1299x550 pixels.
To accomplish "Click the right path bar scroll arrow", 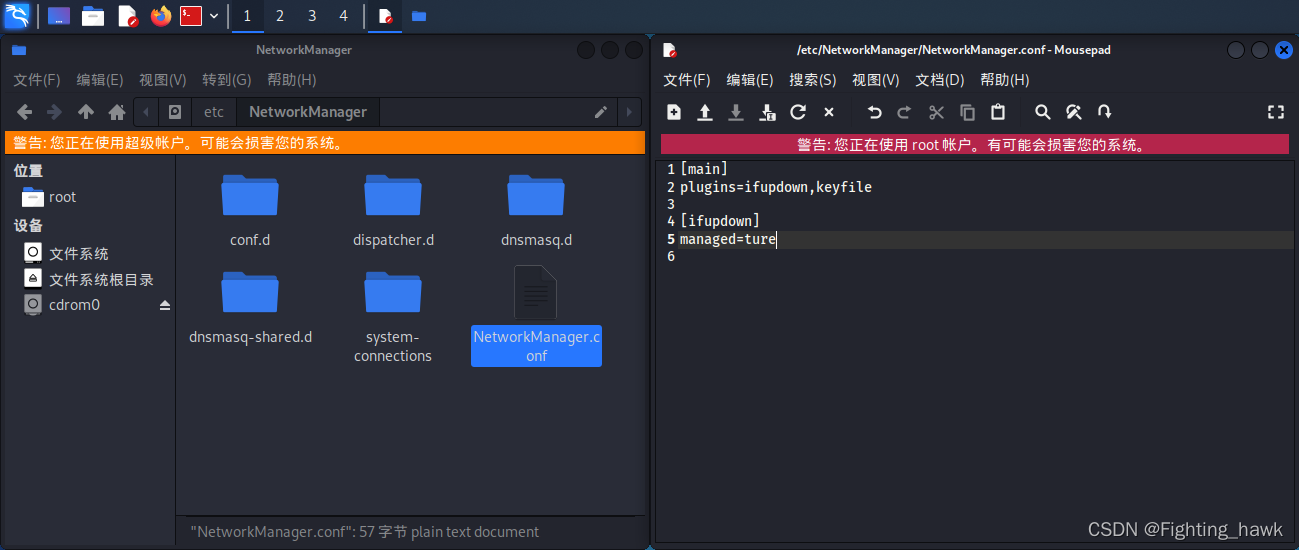I will point(629,112).
